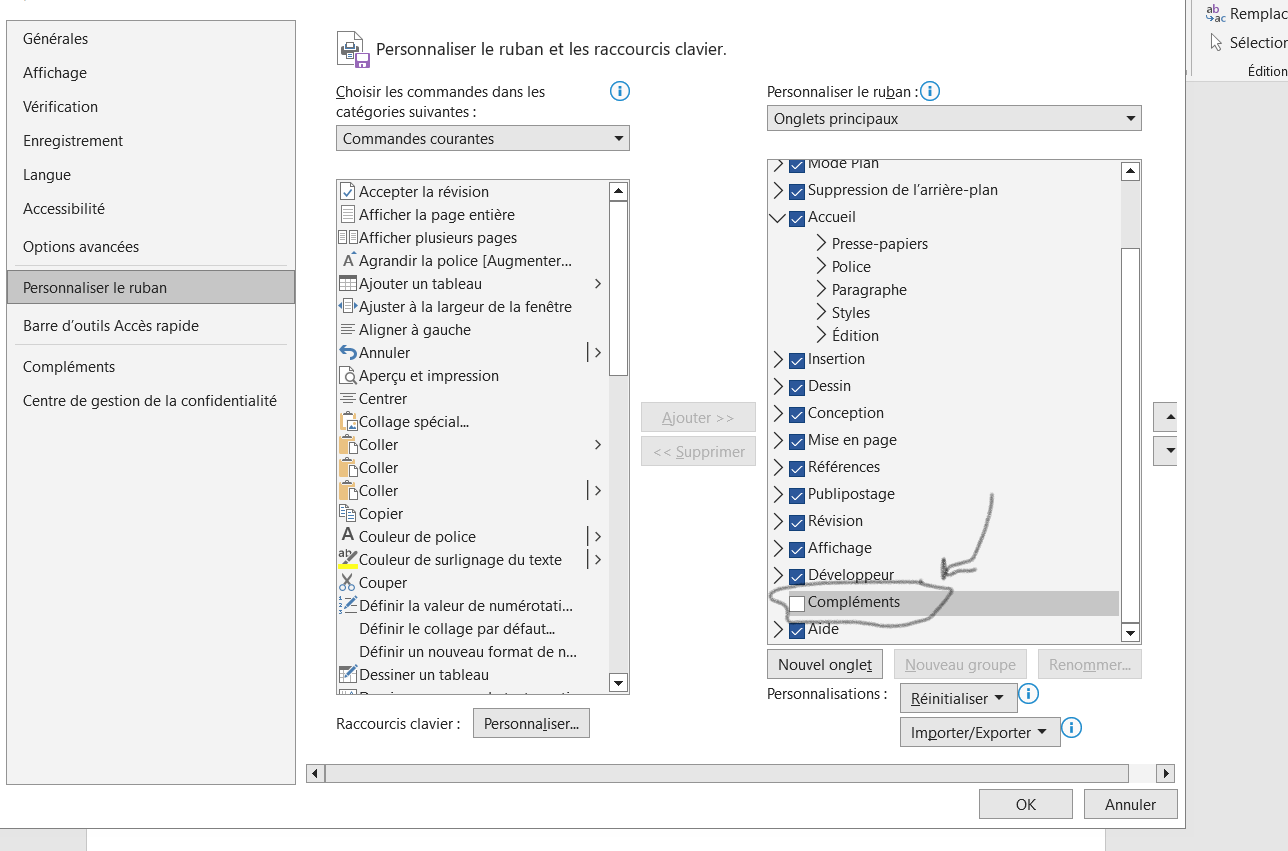Expand the Paragraphe group
Image resolution: width=1288 pixels, height=851 pixels.
point(821,289)
